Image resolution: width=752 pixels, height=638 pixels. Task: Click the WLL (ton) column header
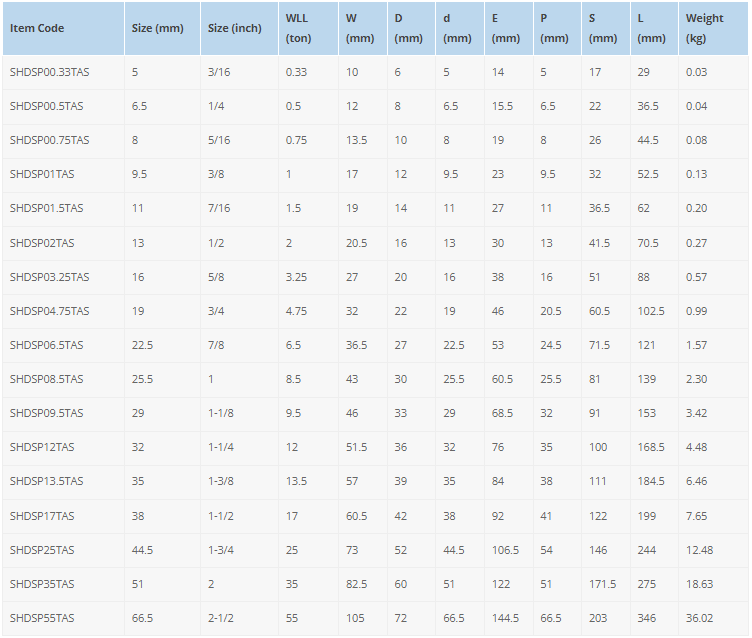point(297,28)
